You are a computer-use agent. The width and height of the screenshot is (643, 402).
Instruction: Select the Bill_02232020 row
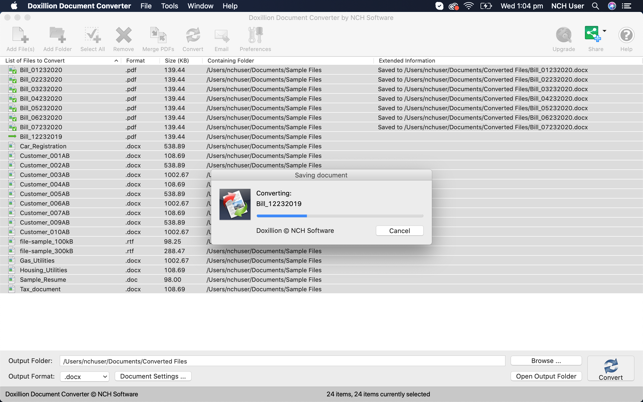322,80
